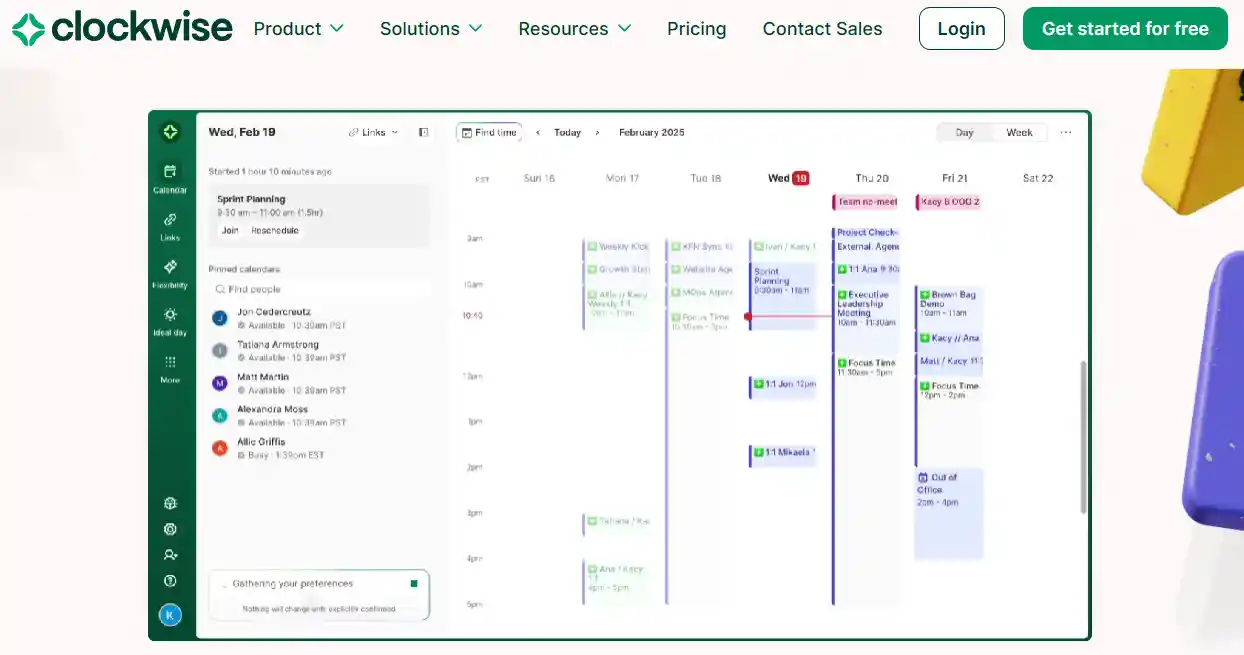Image resolution: width=1244 pixels, height=655 pixels.
Task: Open the help question-mark icon
Action: click(x=170, y=581)
